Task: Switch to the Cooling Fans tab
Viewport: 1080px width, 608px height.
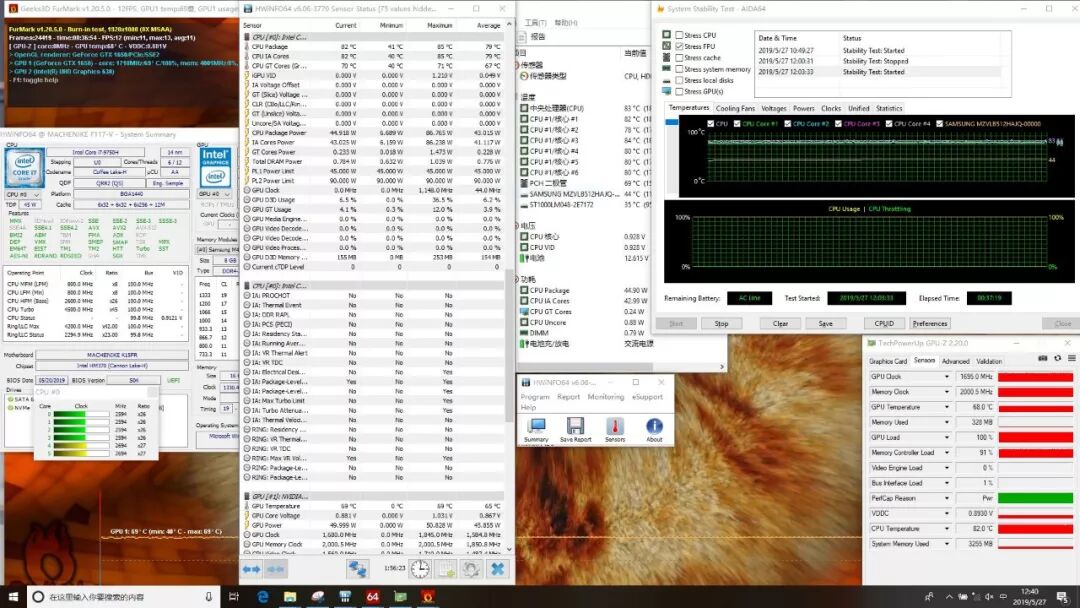Action: click(735, 108)
